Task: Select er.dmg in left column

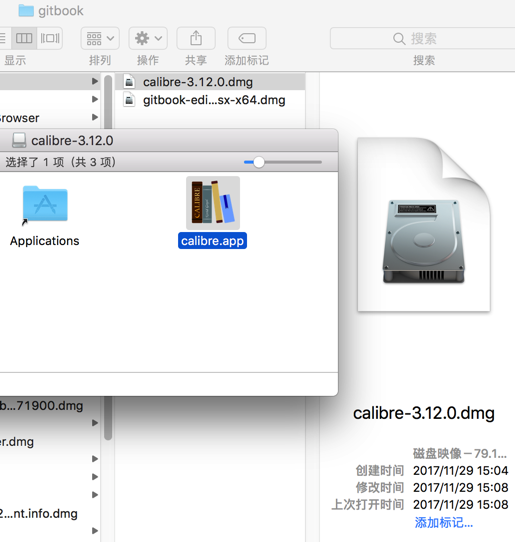Action: [x=17, y=442]
